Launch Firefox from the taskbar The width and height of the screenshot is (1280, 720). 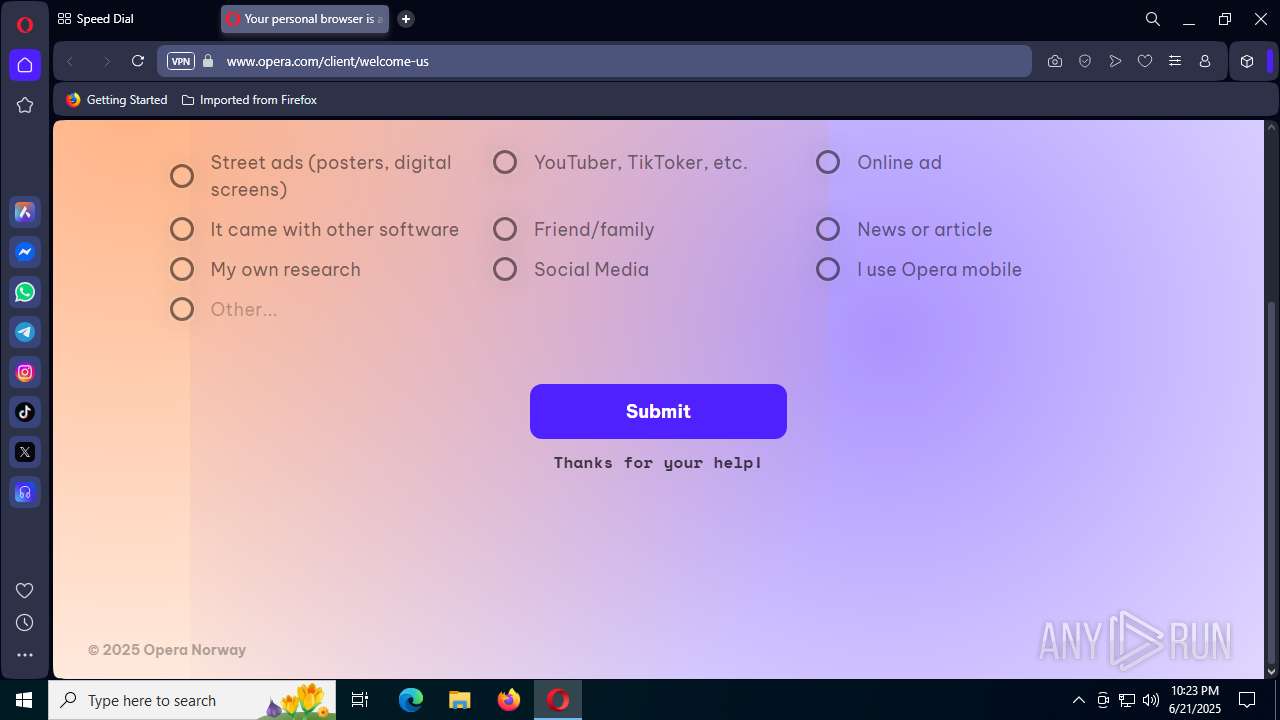click(509, 700)
